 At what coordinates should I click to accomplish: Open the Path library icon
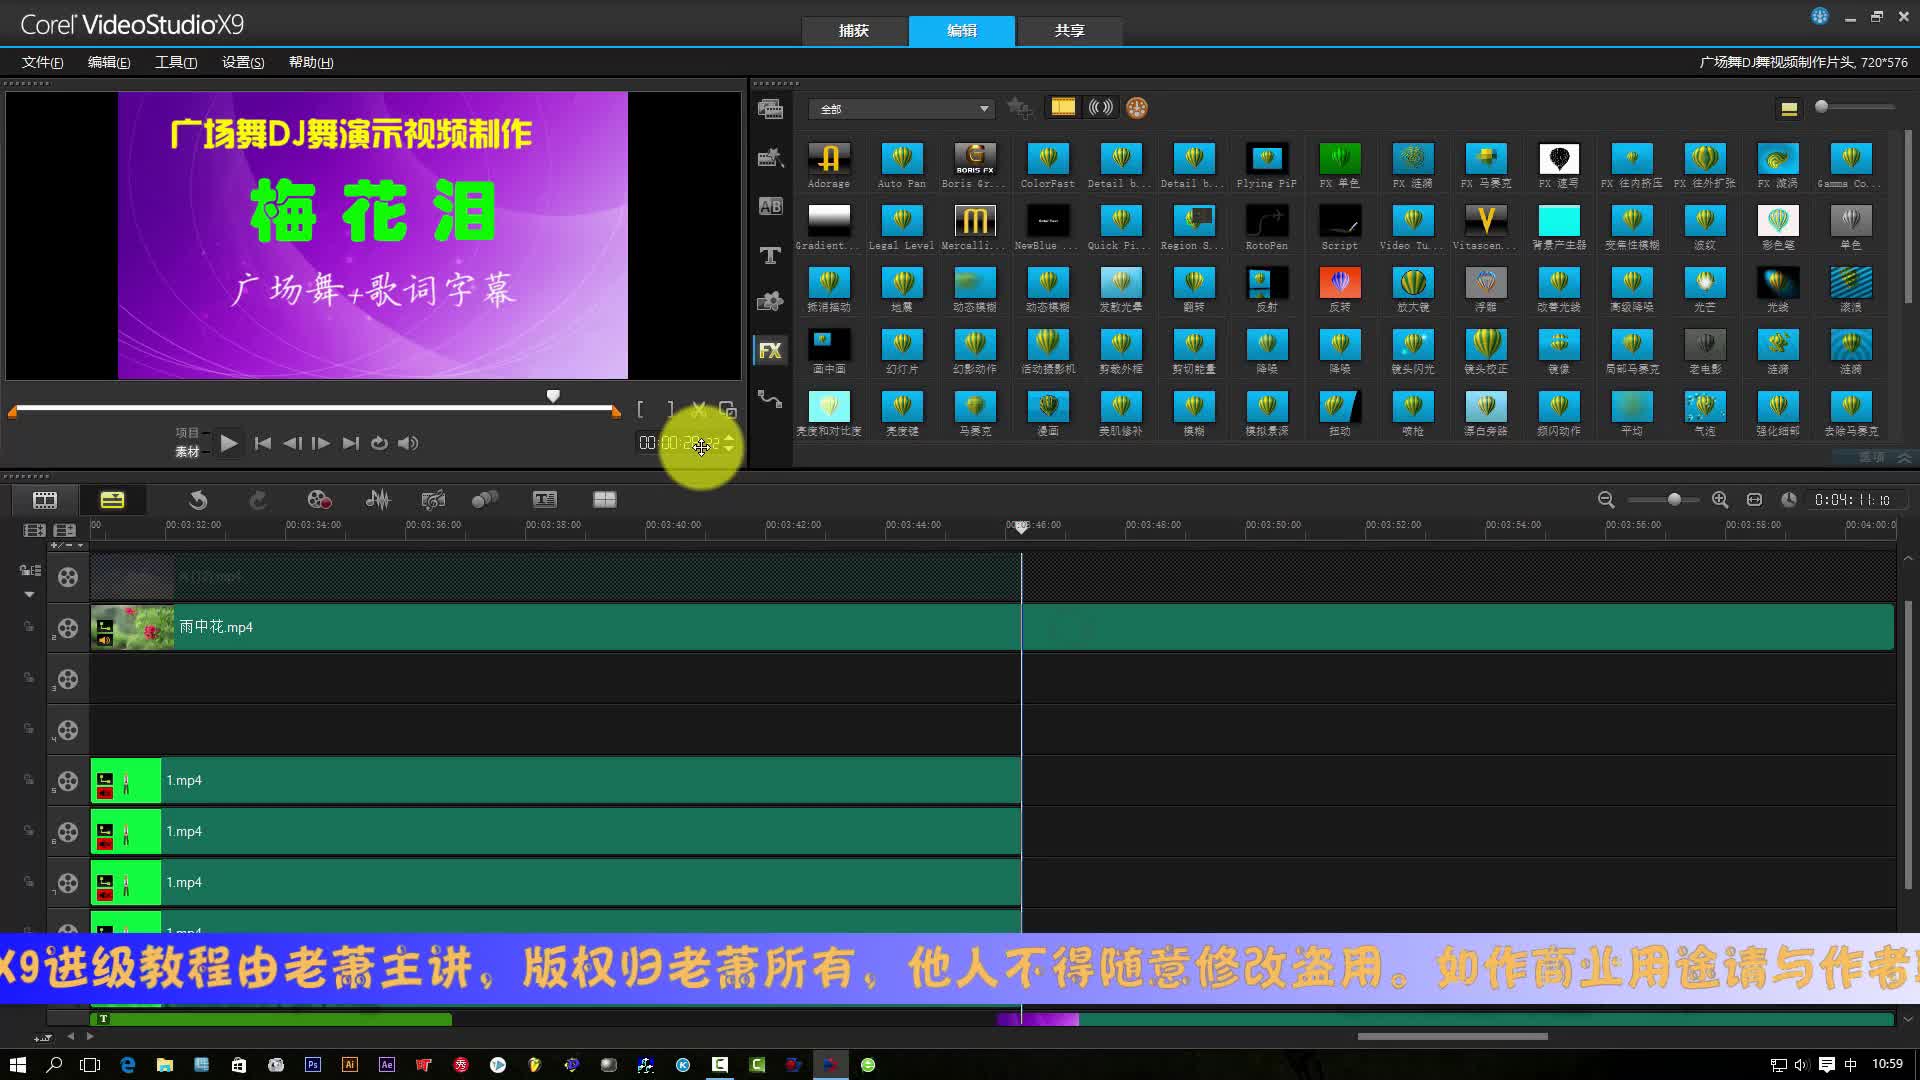point(770,399)
